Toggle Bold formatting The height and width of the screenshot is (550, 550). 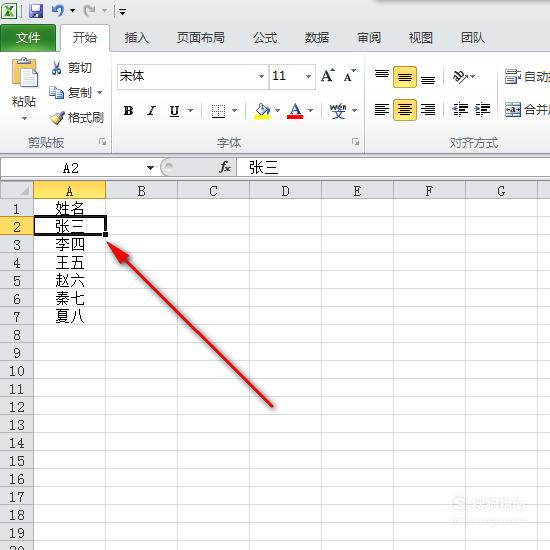click(128, 111)
